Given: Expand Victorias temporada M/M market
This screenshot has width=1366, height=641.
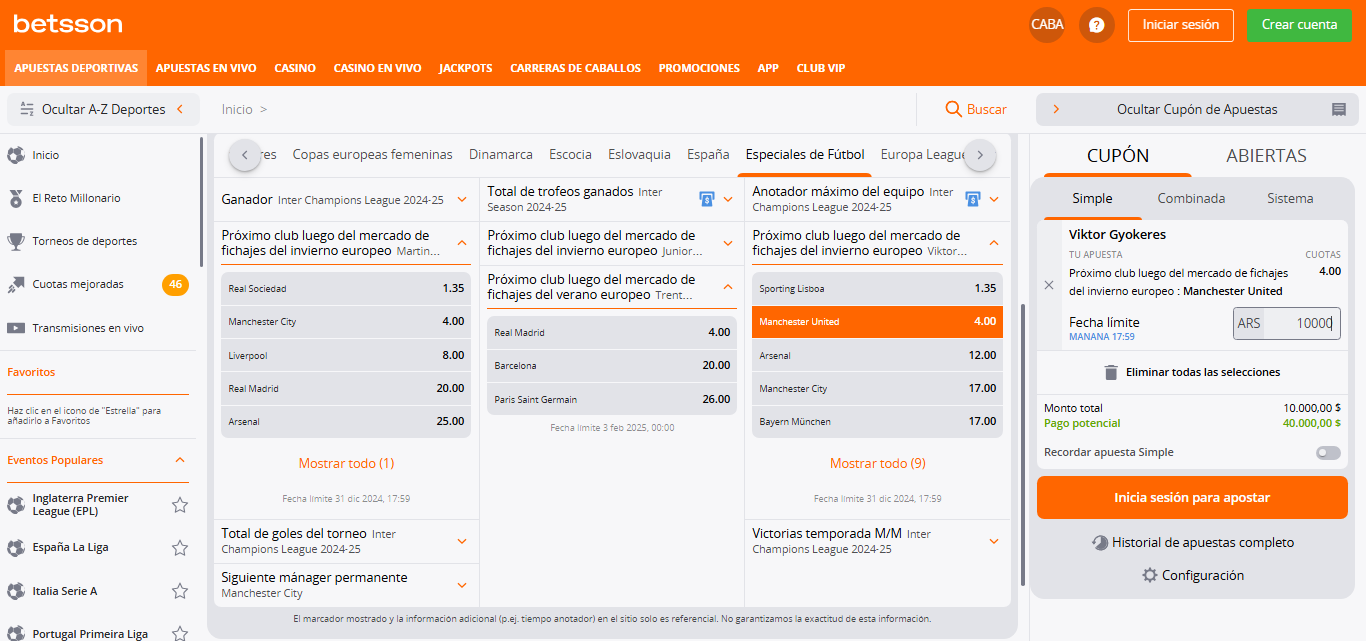Looking at the screenshot, I should (994, 541).
